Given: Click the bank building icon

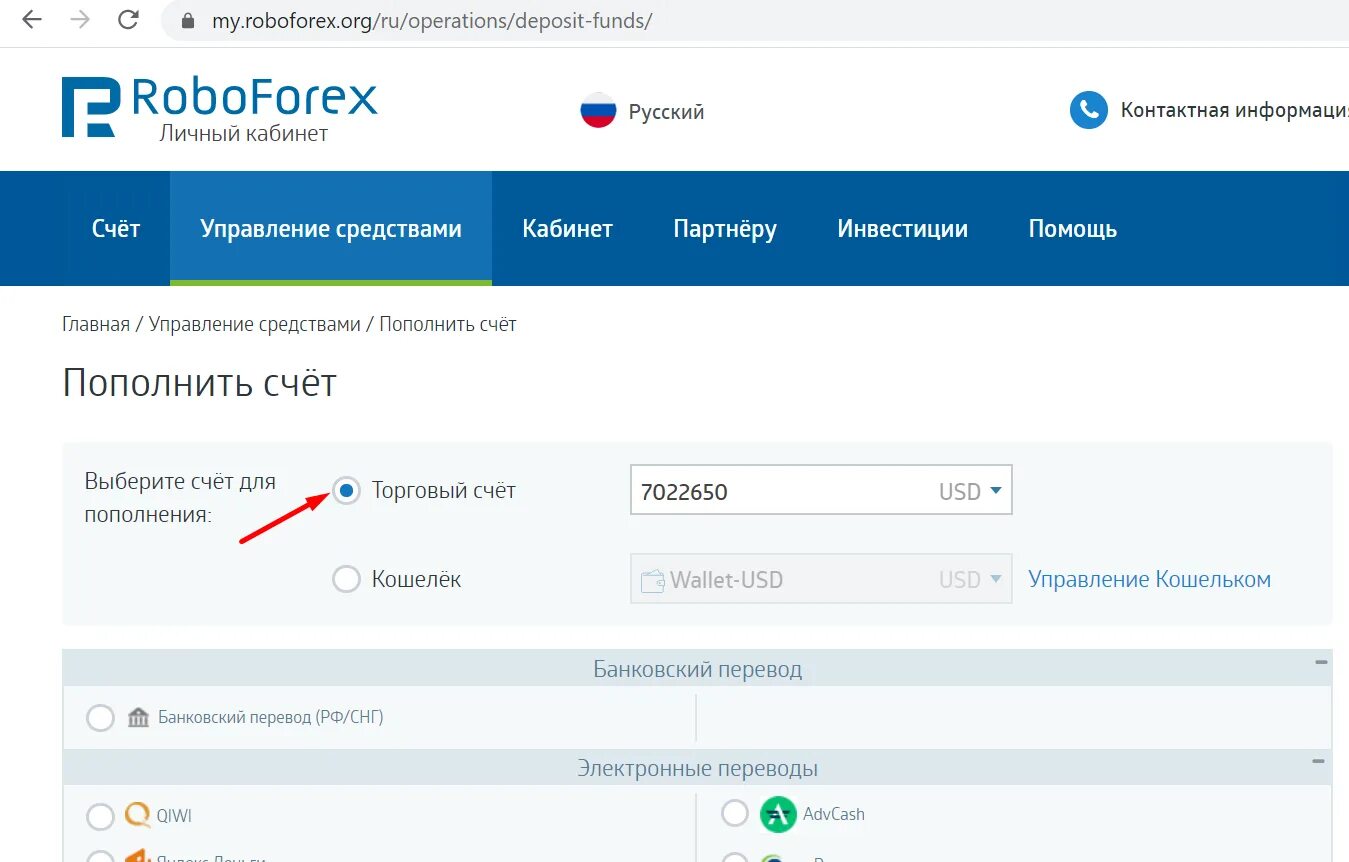Looking at the screenshot, I should coord(138,717).
